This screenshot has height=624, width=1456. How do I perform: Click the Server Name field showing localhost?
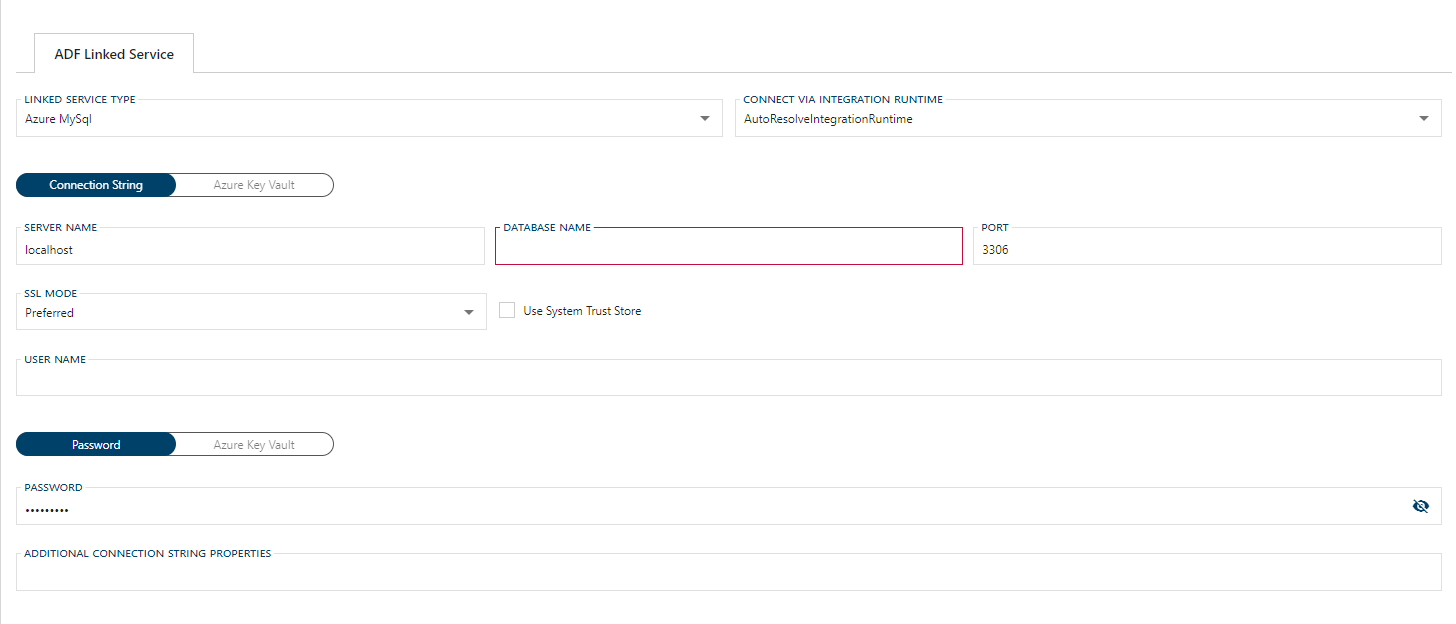[x=250, y=250]
